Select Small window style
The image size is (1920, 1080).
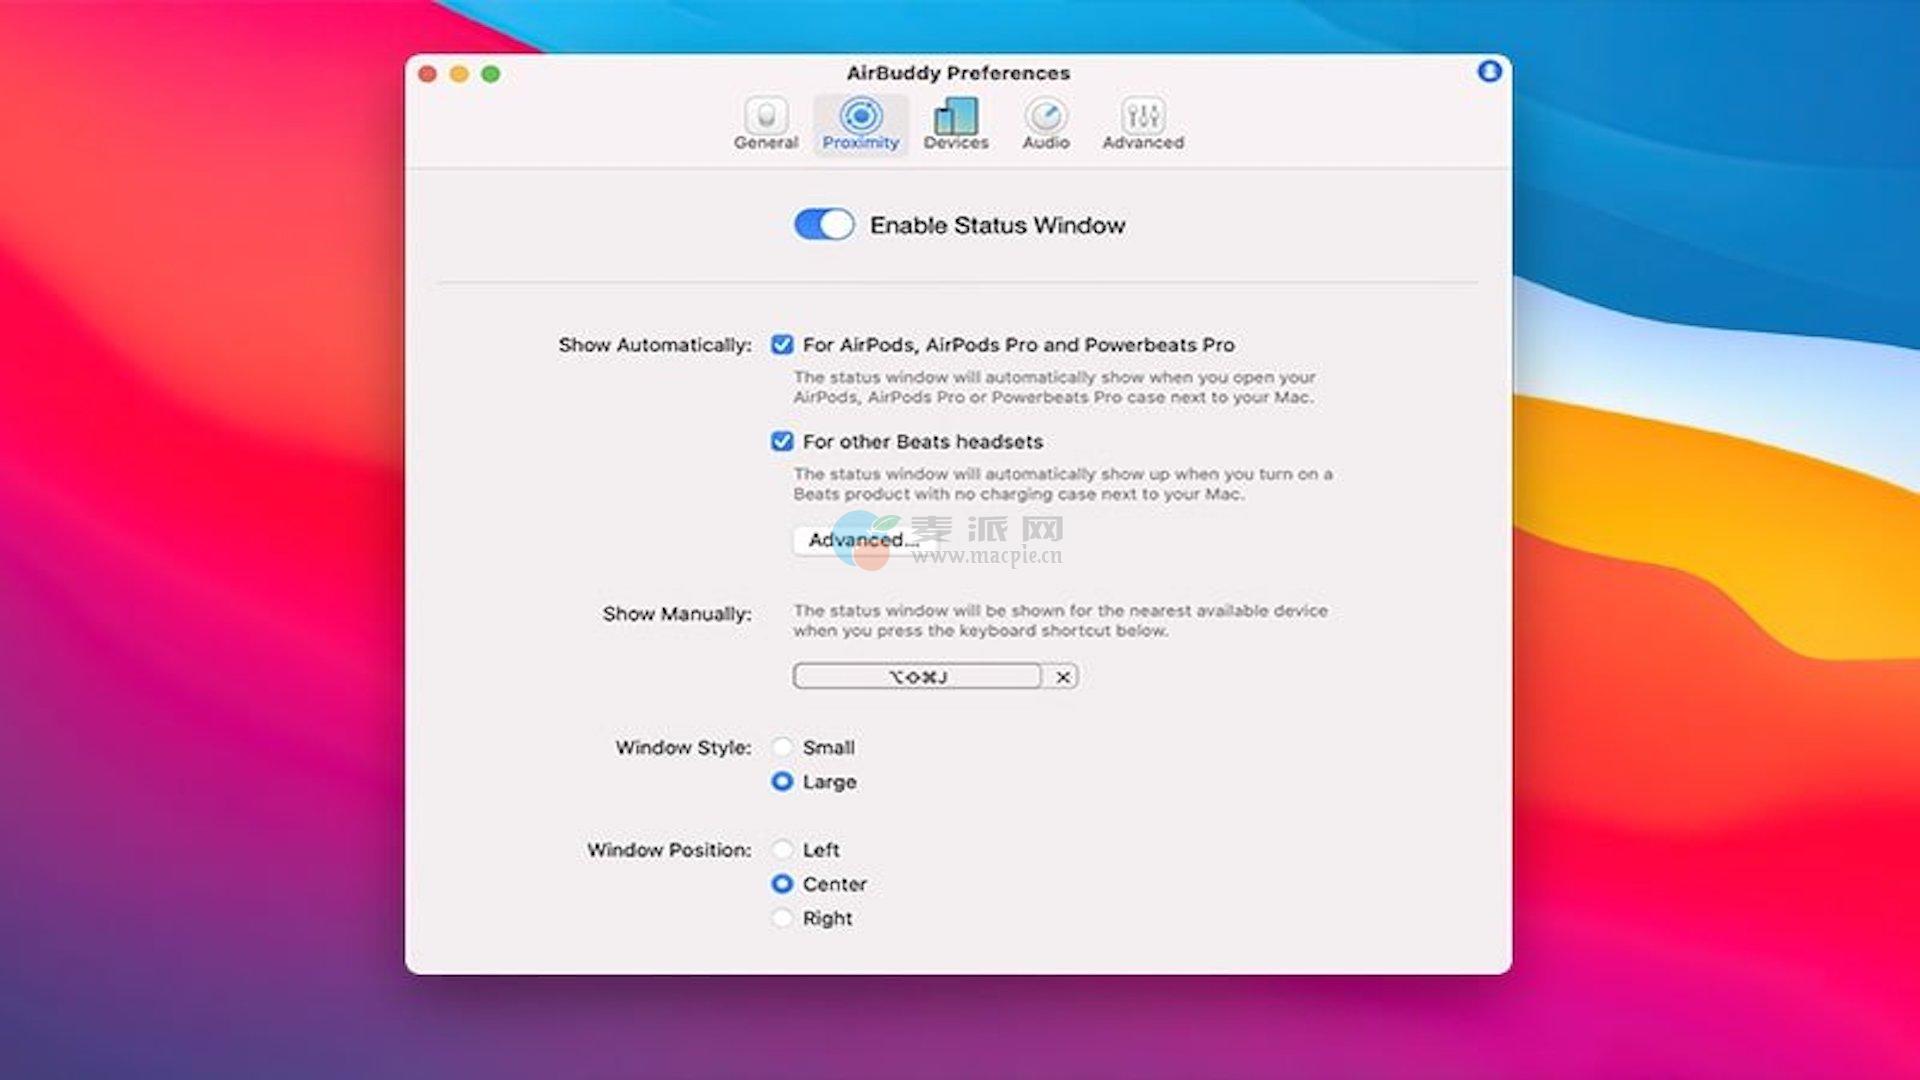(782, 747)
